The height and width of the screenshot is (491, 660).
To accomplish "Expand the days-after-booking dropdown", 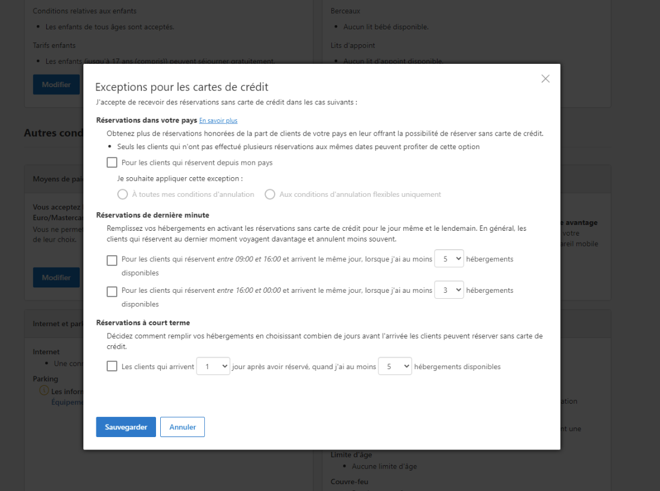I will [x=214, y=367].
